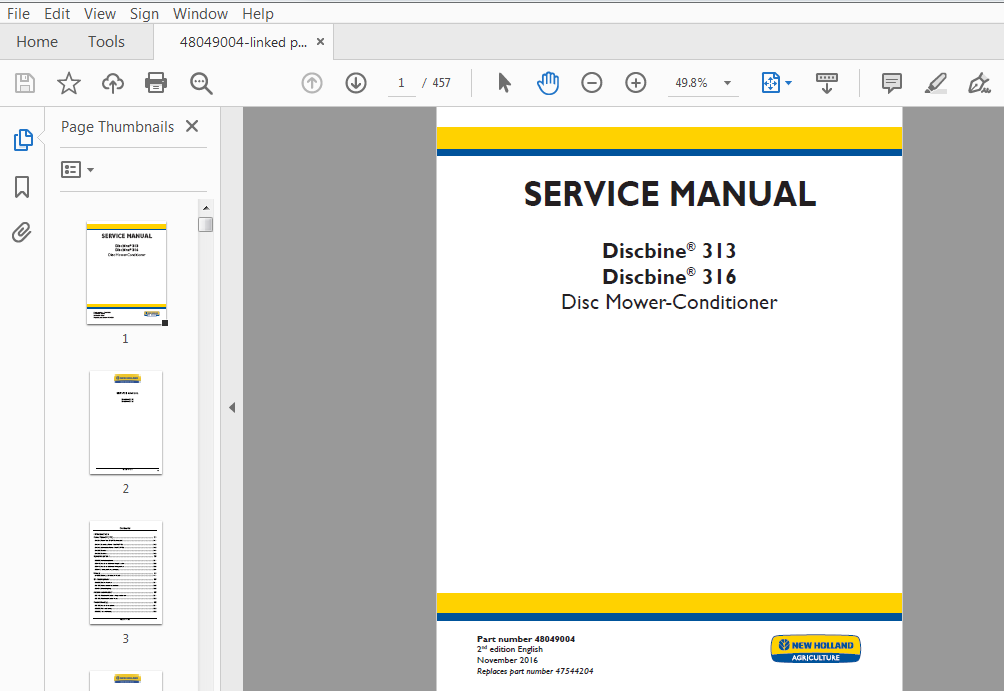Open the View menu
The height and width of the screenshot is (691, 1004).
100,13
